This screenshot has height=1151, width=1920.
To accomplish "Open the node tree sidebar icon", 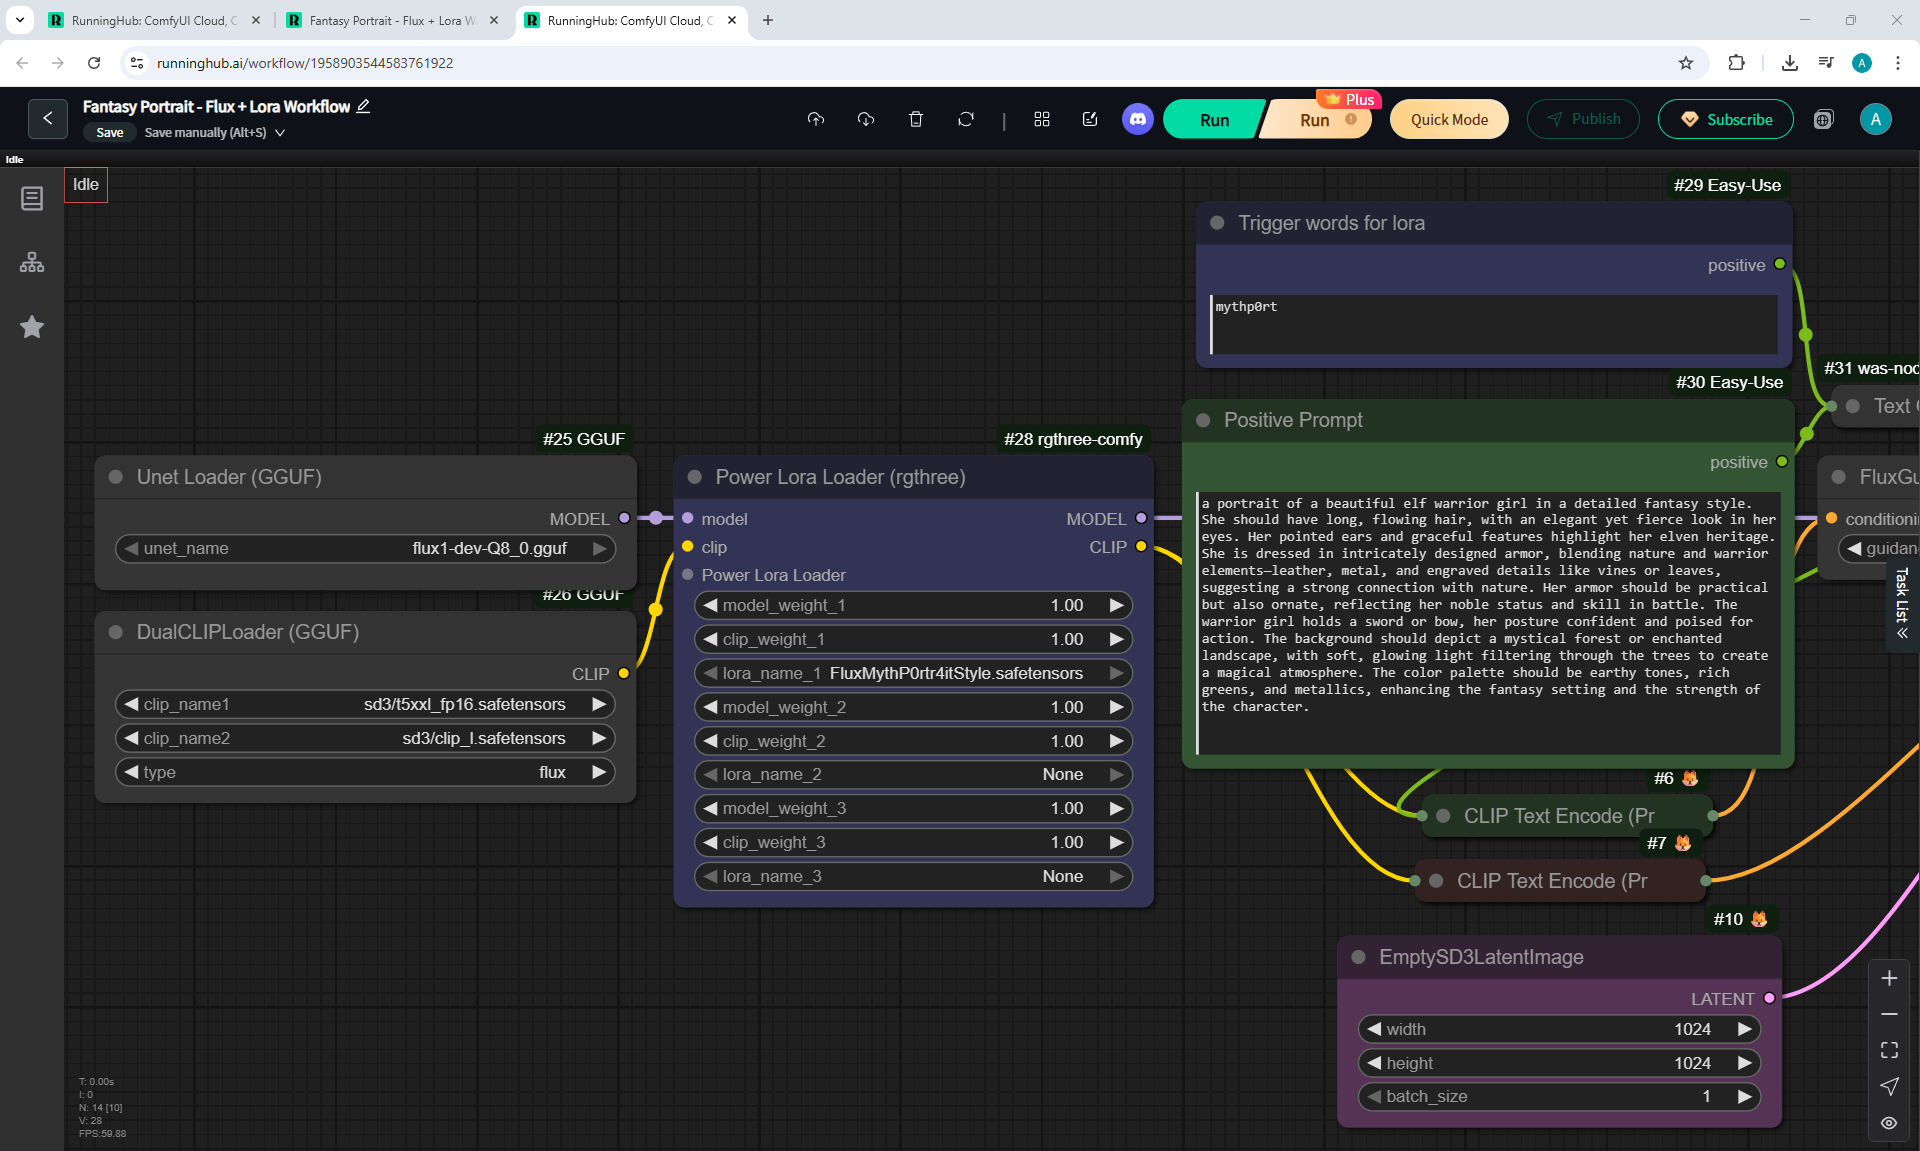I will coord(32,263).
